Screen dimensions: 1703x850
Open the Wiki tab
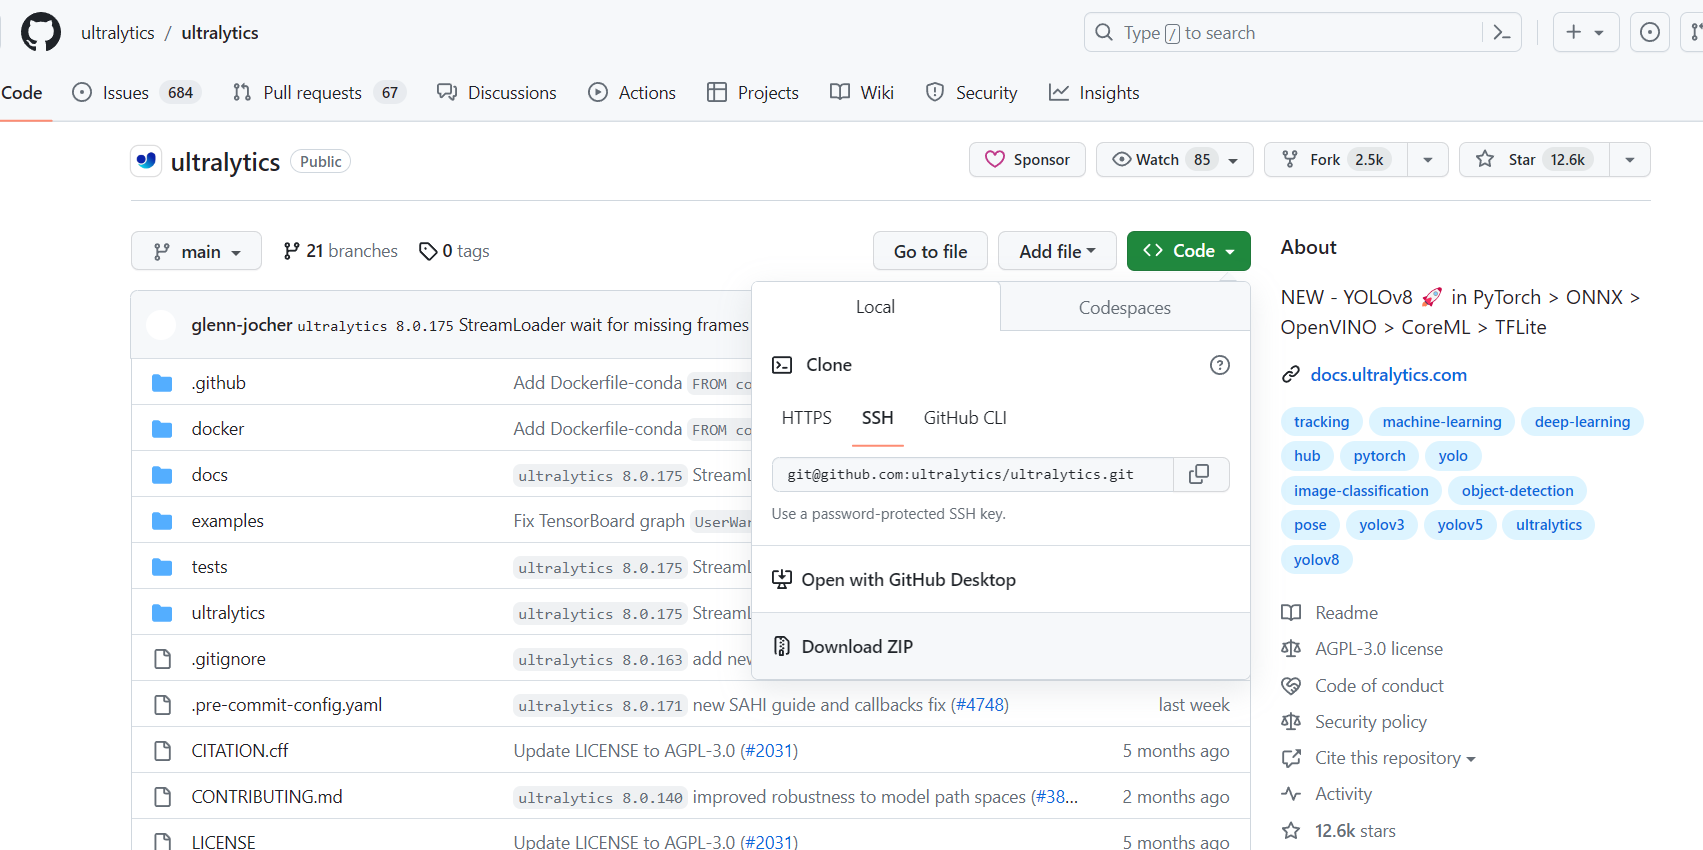click(x=862, y=93)
